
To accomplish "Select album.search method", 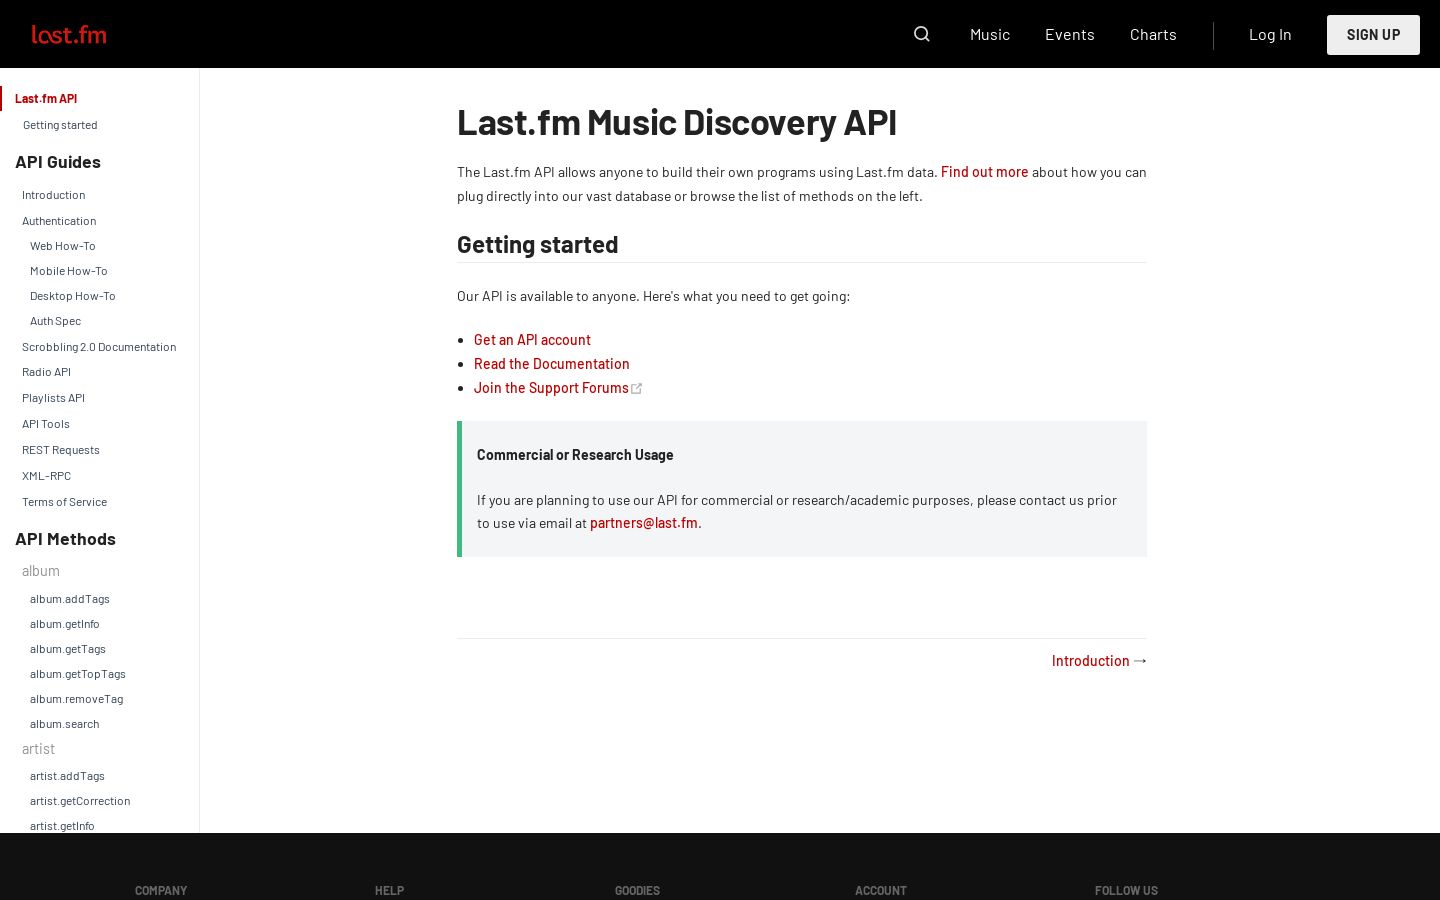I will (65, 724).
